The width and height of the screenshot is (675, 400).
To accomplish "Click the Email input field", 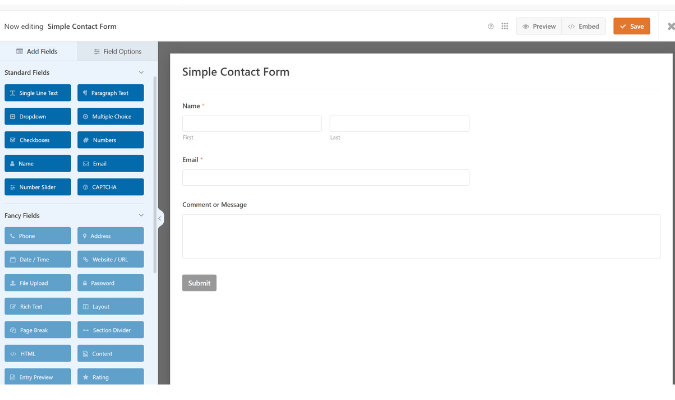I will pyautogui.click(x=326, y=177).
